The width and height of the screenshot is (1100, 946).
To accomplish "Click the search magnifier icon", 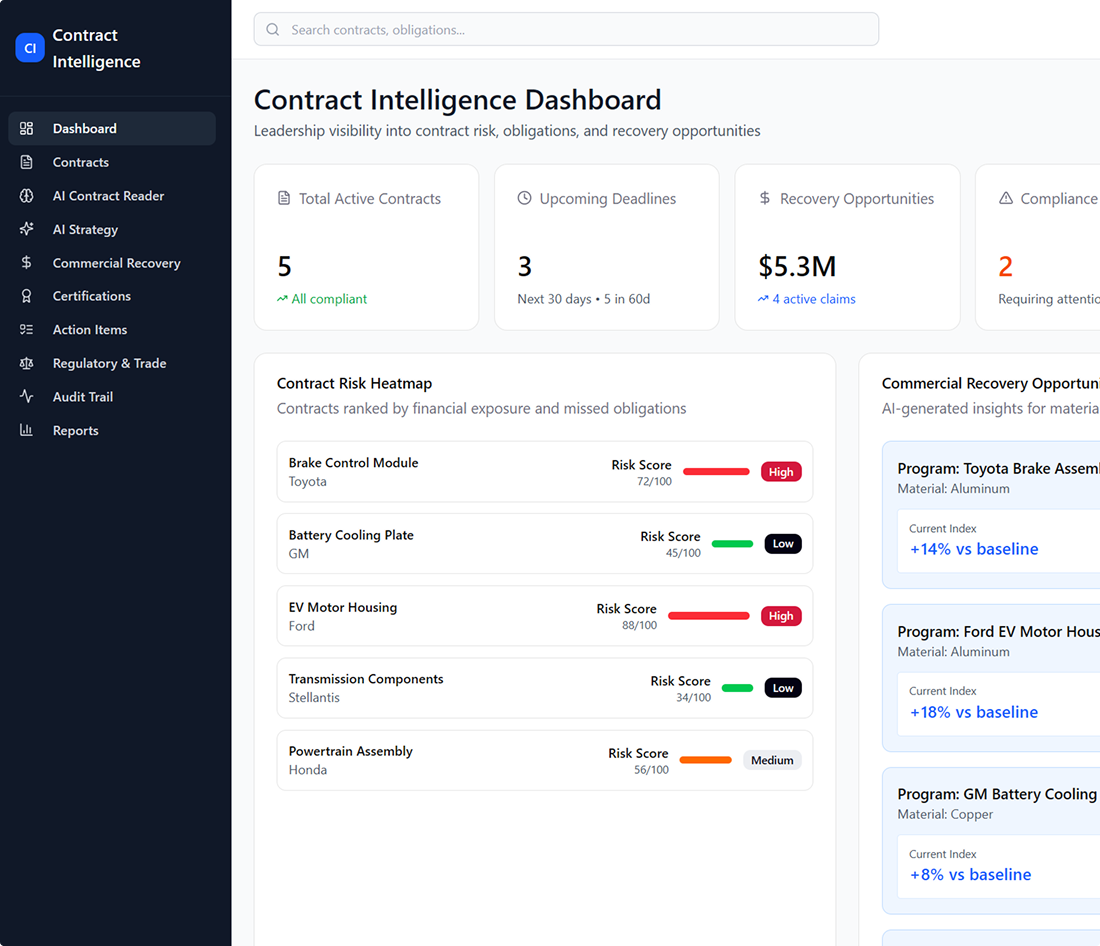I will (273, 29).
